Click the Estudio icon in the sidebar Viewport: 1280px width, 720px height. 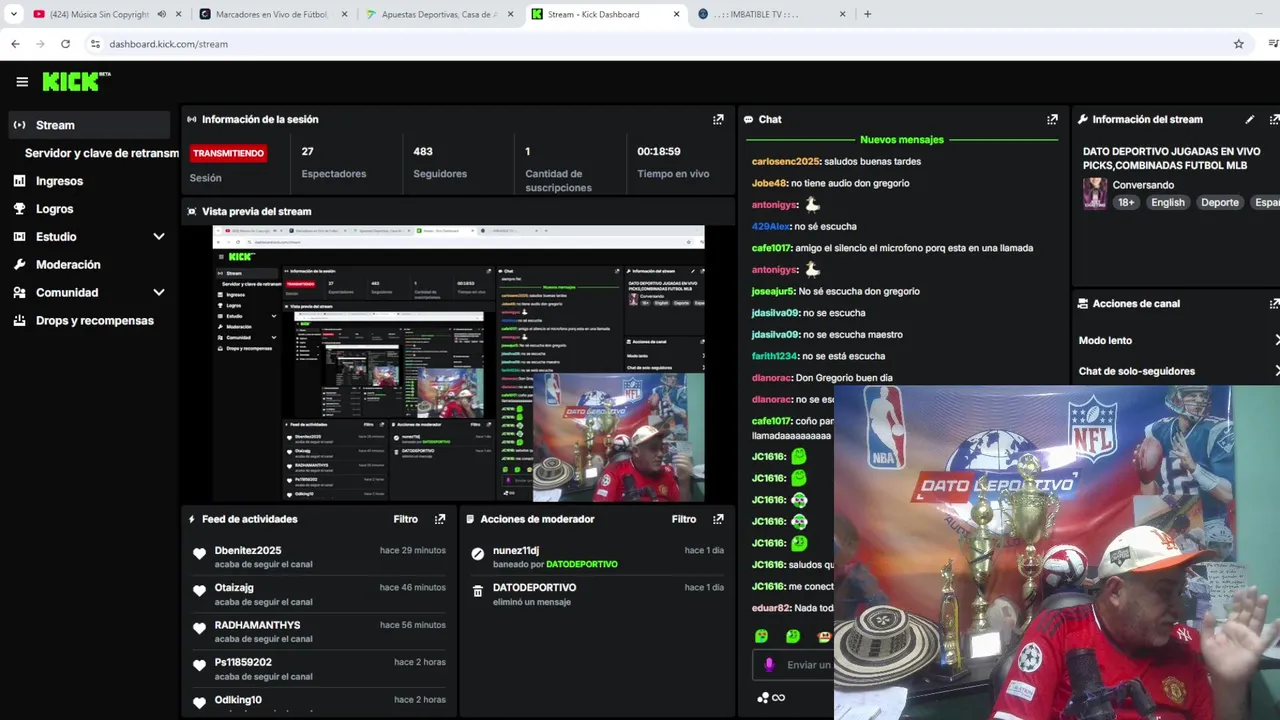pyautogui.click(x=19, y=237)
